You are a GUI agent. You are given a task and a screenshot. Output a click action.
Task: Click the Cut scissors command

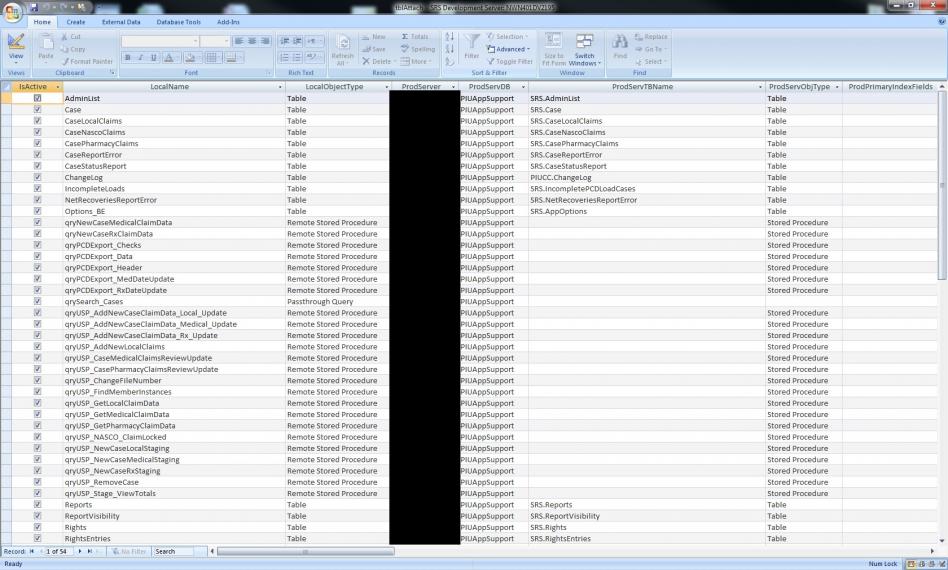[x=71, y=37]
